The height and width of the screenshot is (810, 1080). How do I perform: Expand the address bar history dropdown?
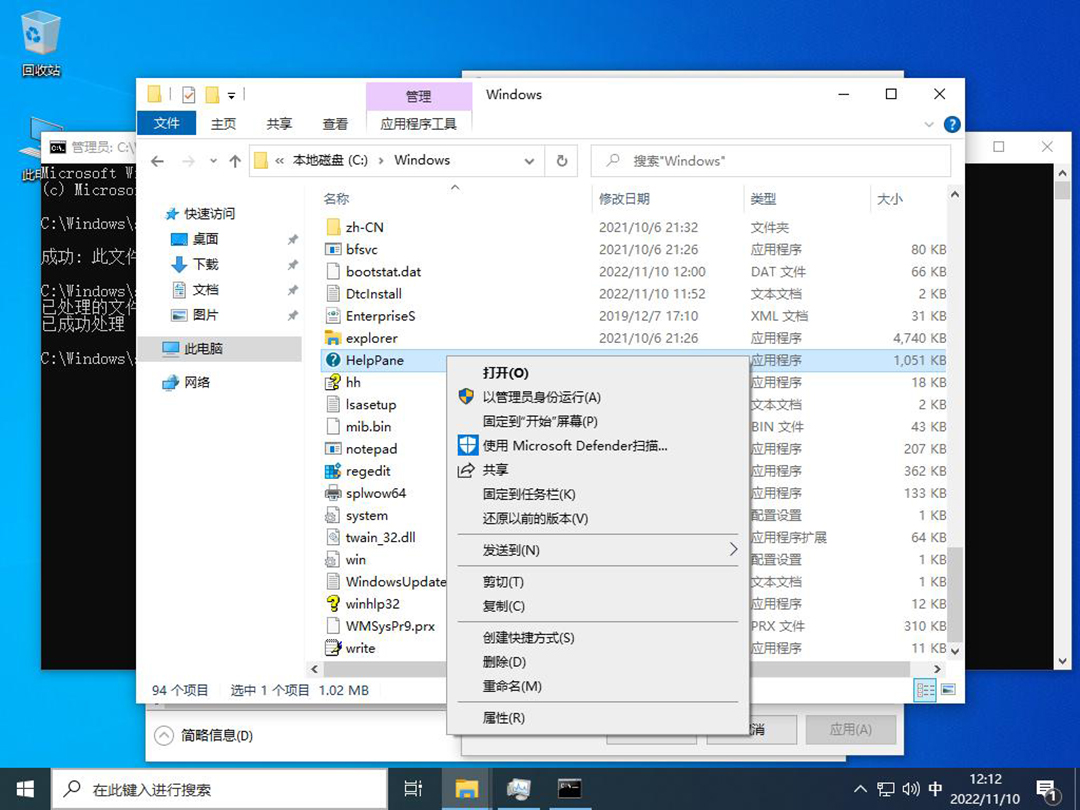[529, 161]
